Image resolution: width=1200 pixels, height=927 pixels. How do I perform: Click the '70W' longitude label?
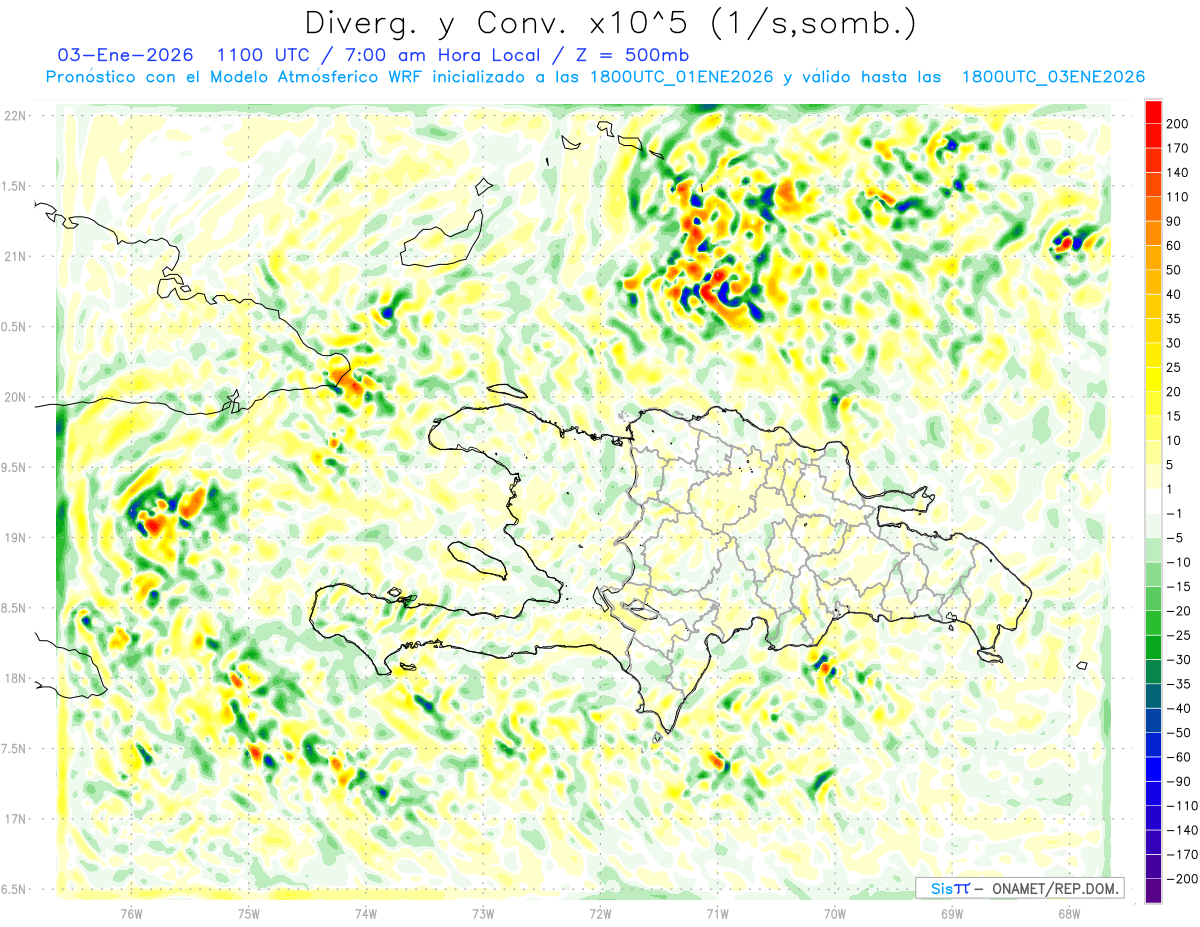click(x=835, y=914)
